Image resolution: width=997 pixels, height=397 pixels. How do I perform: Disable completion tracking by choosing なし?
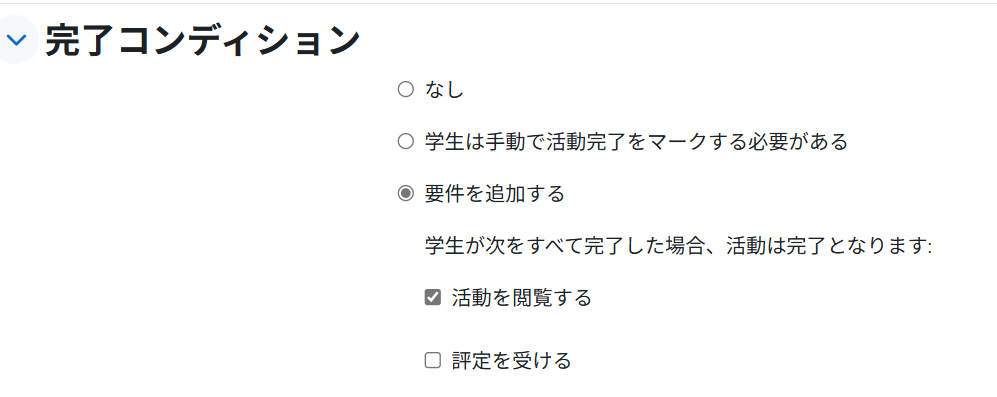pos(405,90)
